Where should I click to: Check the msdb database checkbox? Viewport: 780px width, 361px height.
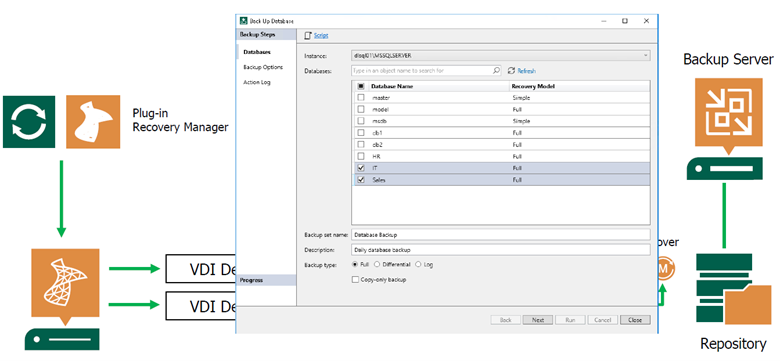click(361, 121)
